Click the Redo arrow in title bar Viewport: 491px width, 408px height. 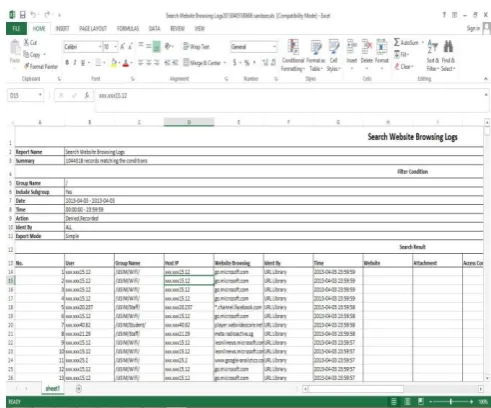47,15
